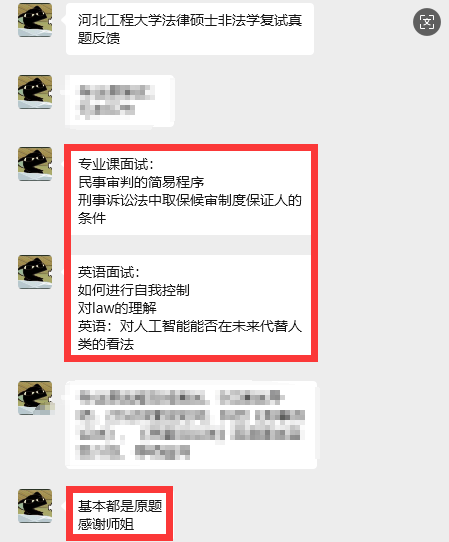
Task: Tap avatar next to short blurred message
Action: [x=35, y=92]
